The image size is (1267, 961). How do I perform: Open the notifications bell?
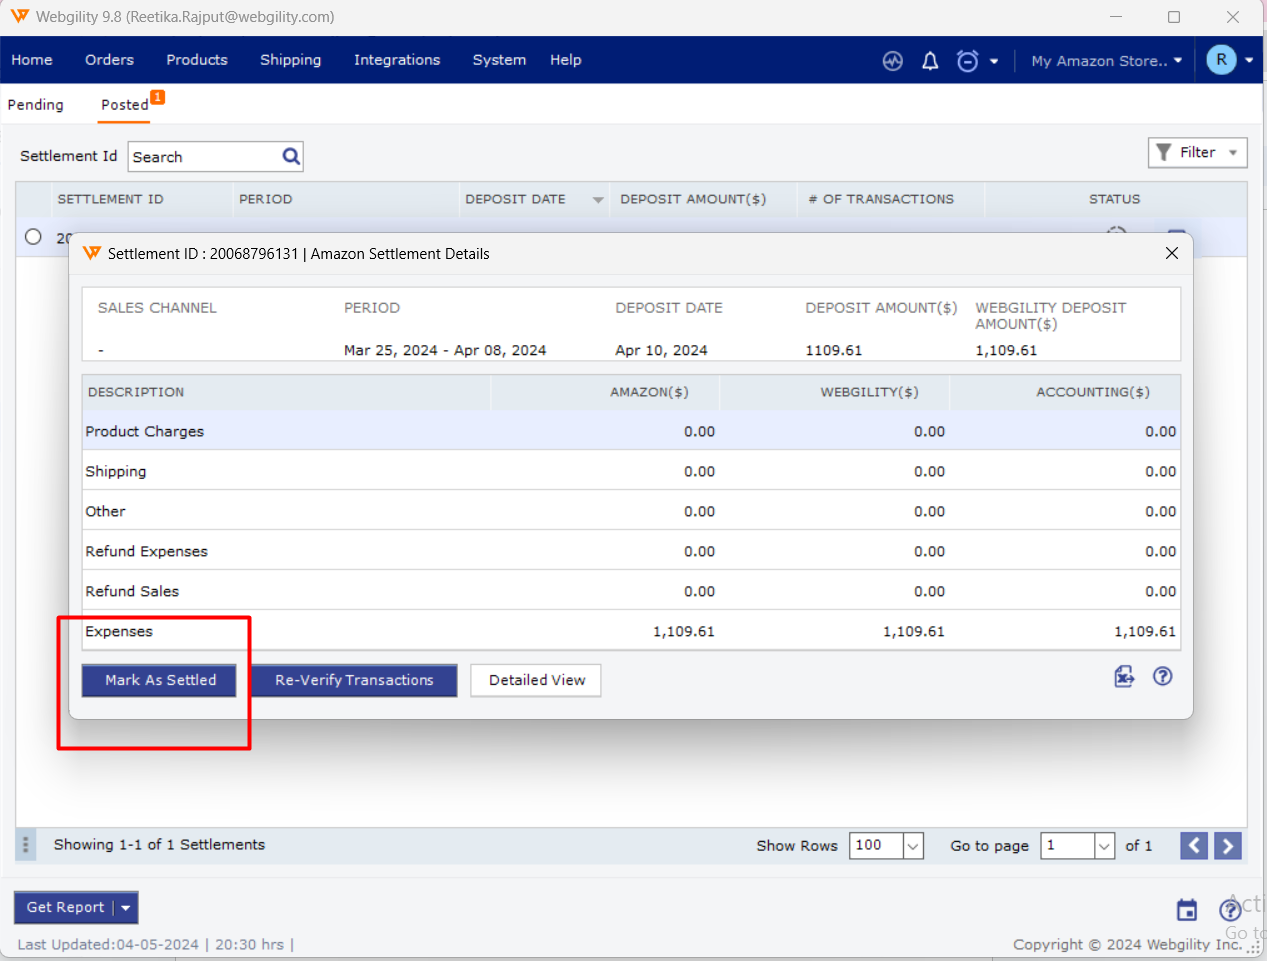[x=930, y=61]
